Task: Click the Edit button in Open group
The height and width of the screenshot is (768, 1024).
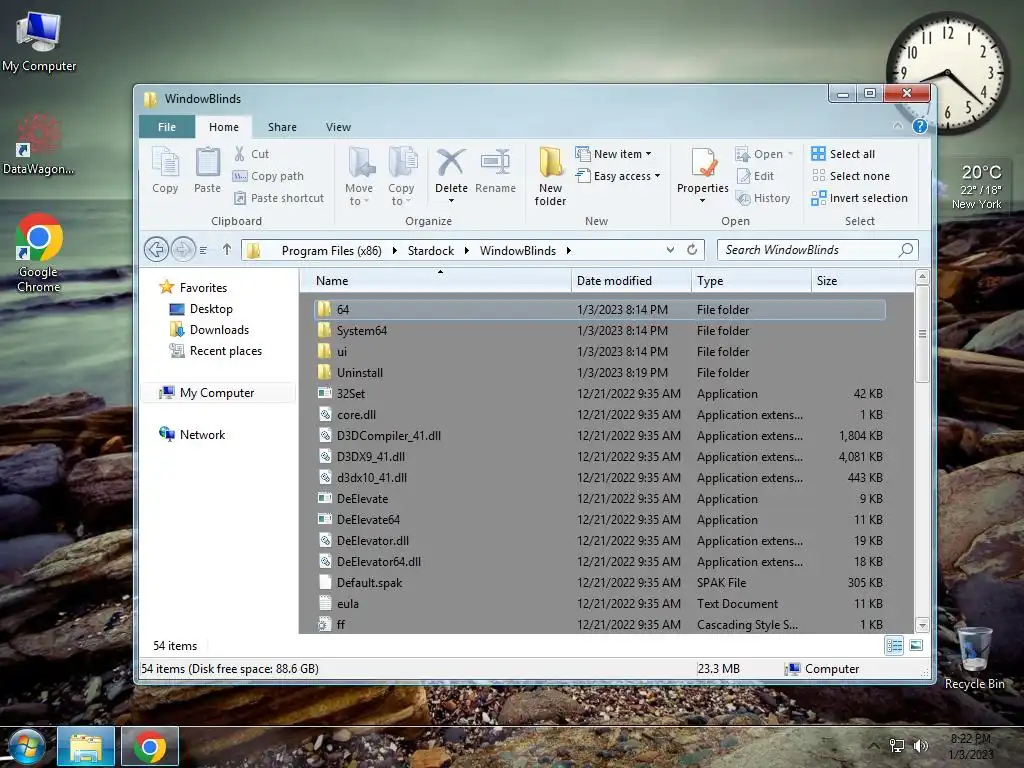Action: click(756, 176)
